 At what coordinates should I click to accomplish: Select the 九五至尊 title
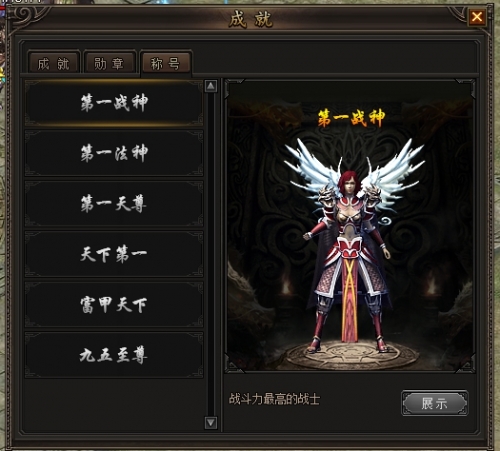coord(114,355)
